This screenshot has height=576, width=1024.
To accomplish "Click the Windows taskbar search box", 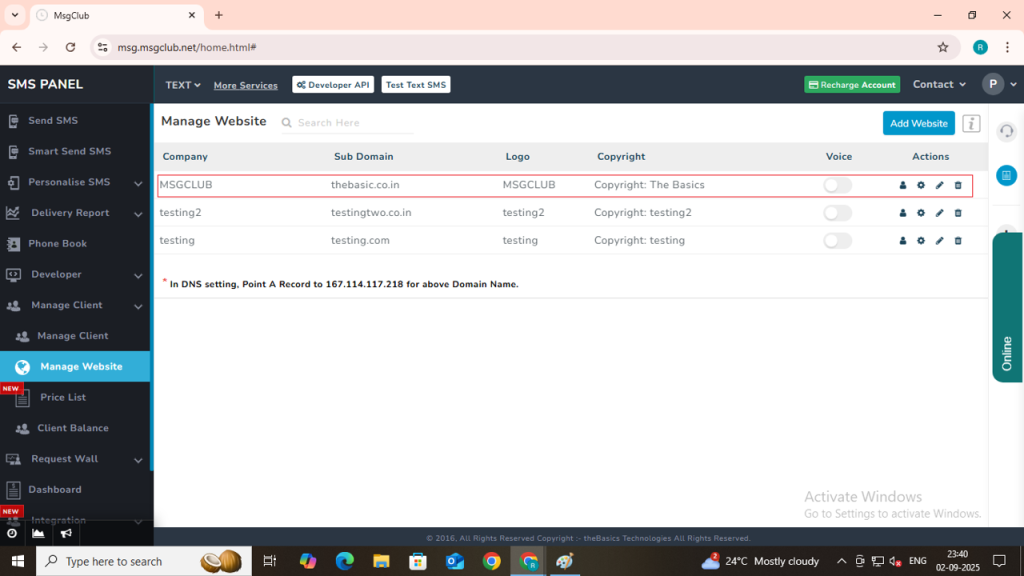I will click(x=144, y=561).
